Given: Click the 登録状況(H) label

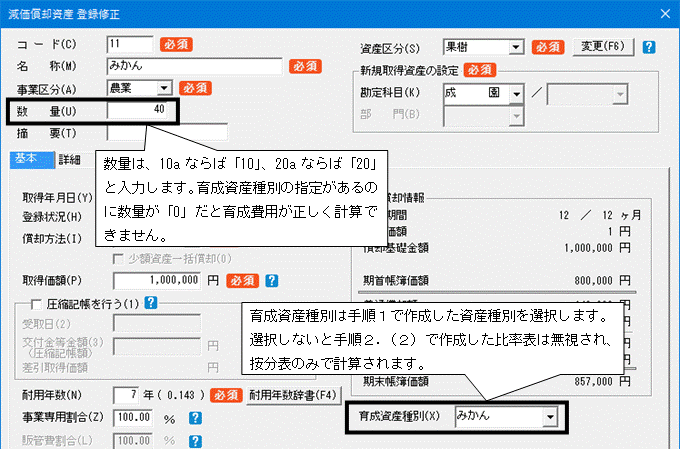Looking at the screenshot, I should pos(52,217).
